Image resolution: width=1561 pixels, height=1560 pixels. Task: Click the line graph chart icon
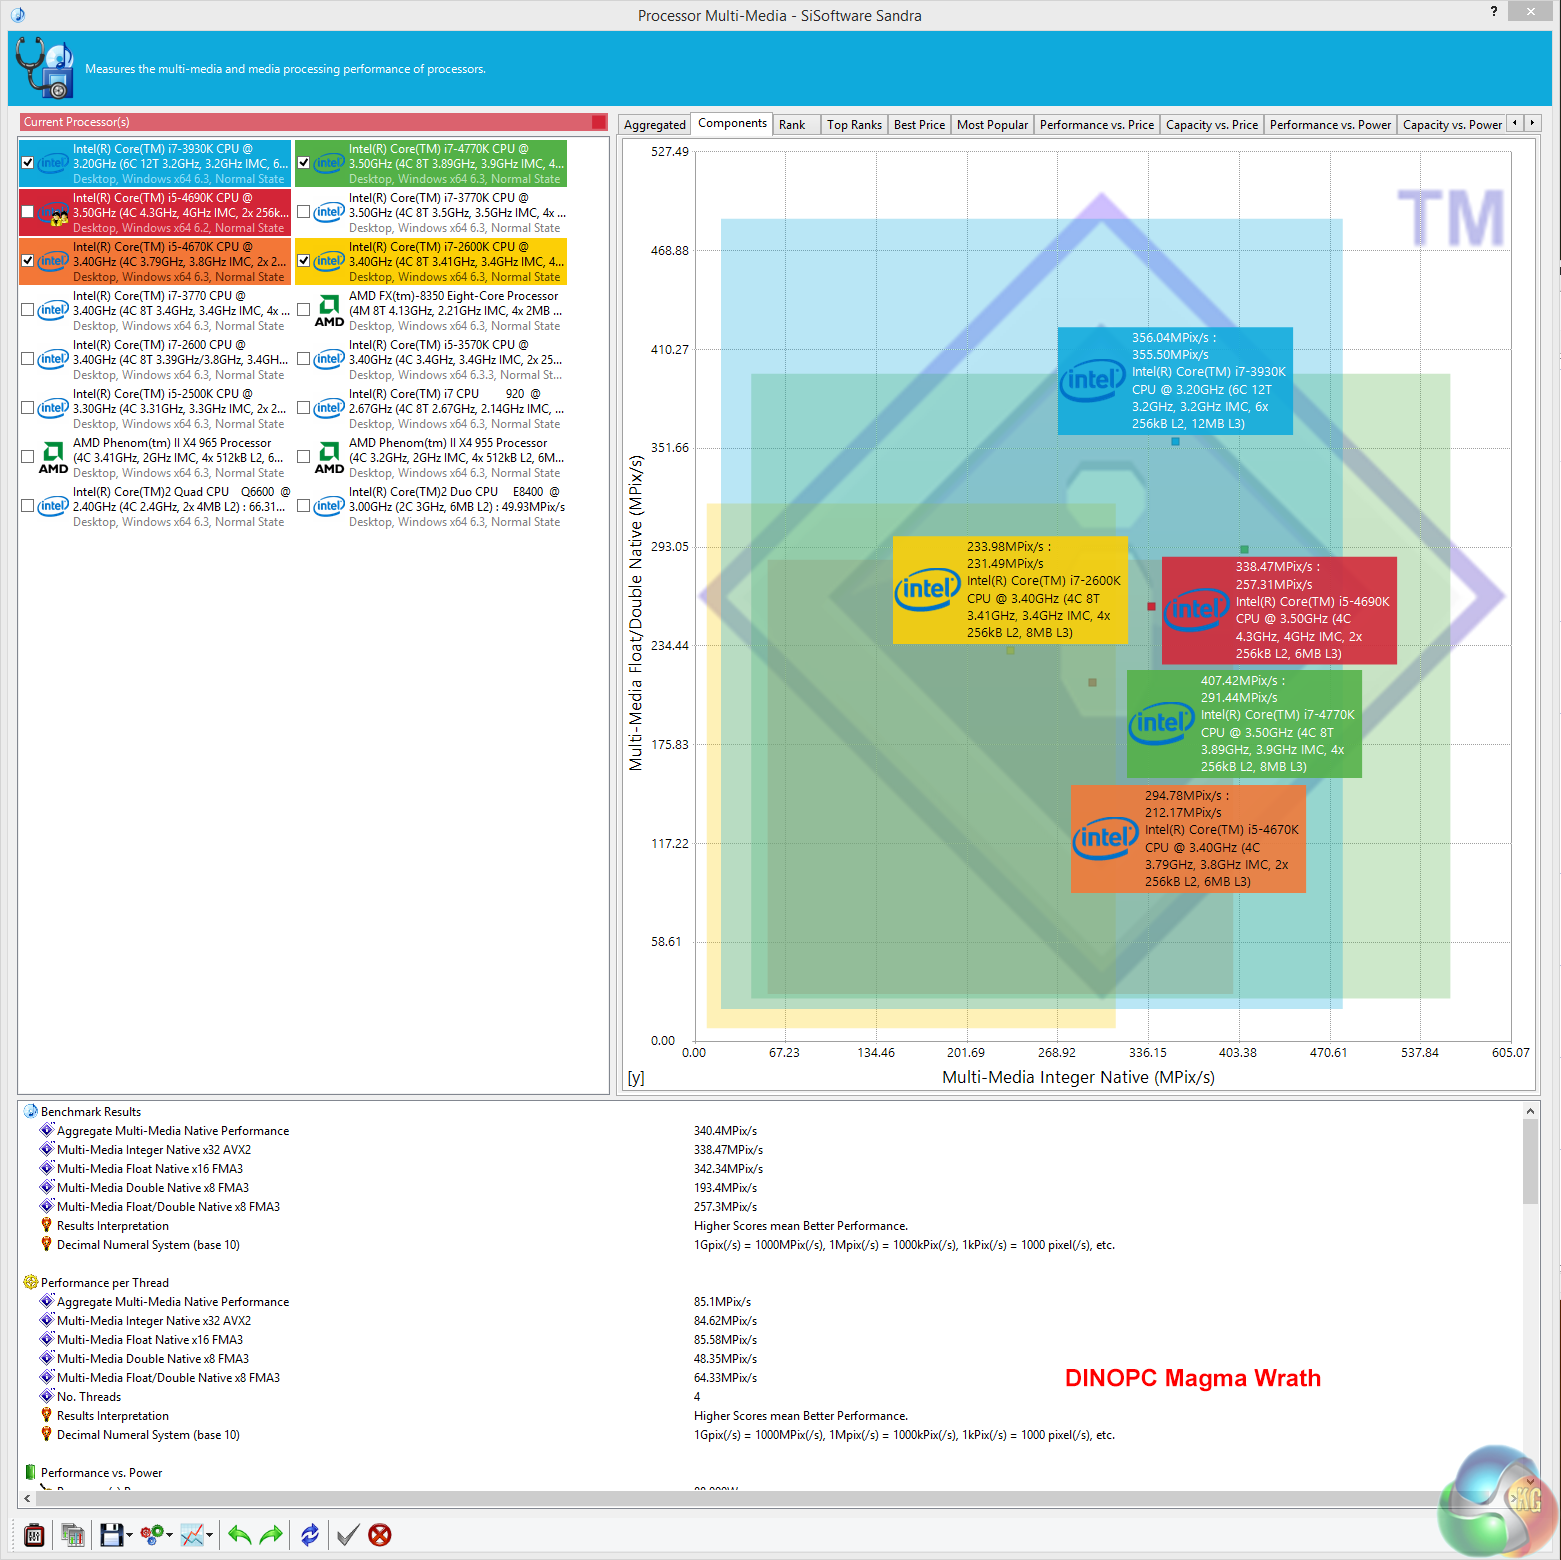192,1535
